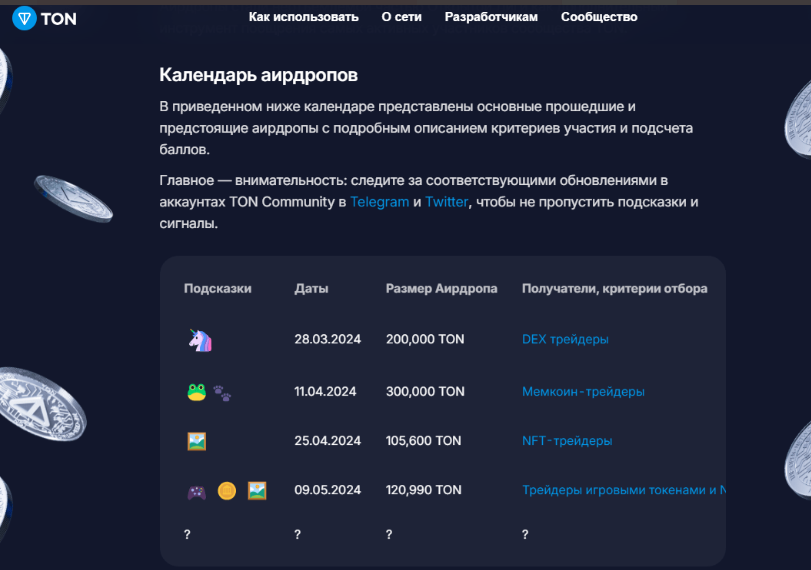Open the Разработчикам menu
Screen dimensions: 811x570
click(x=491, y=17)
